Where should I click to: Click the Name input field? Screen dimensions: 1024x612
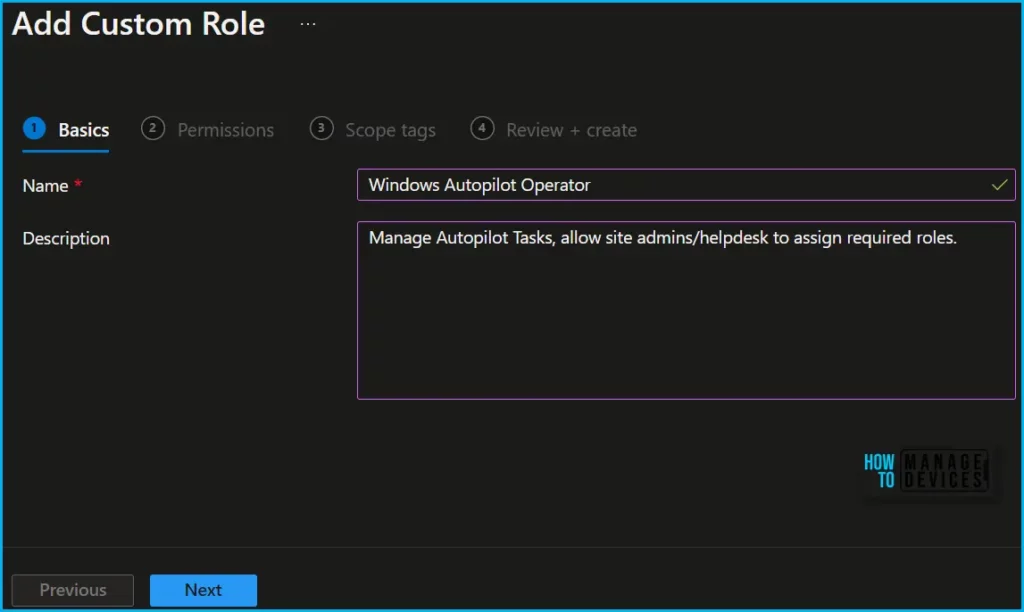tap(686, 185)
